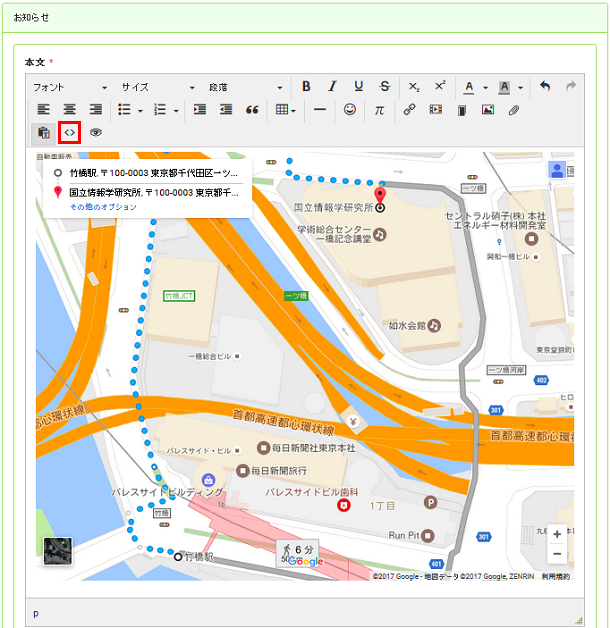
Task: Open the フォント font dropdown
Action: [x=70, y=87]
